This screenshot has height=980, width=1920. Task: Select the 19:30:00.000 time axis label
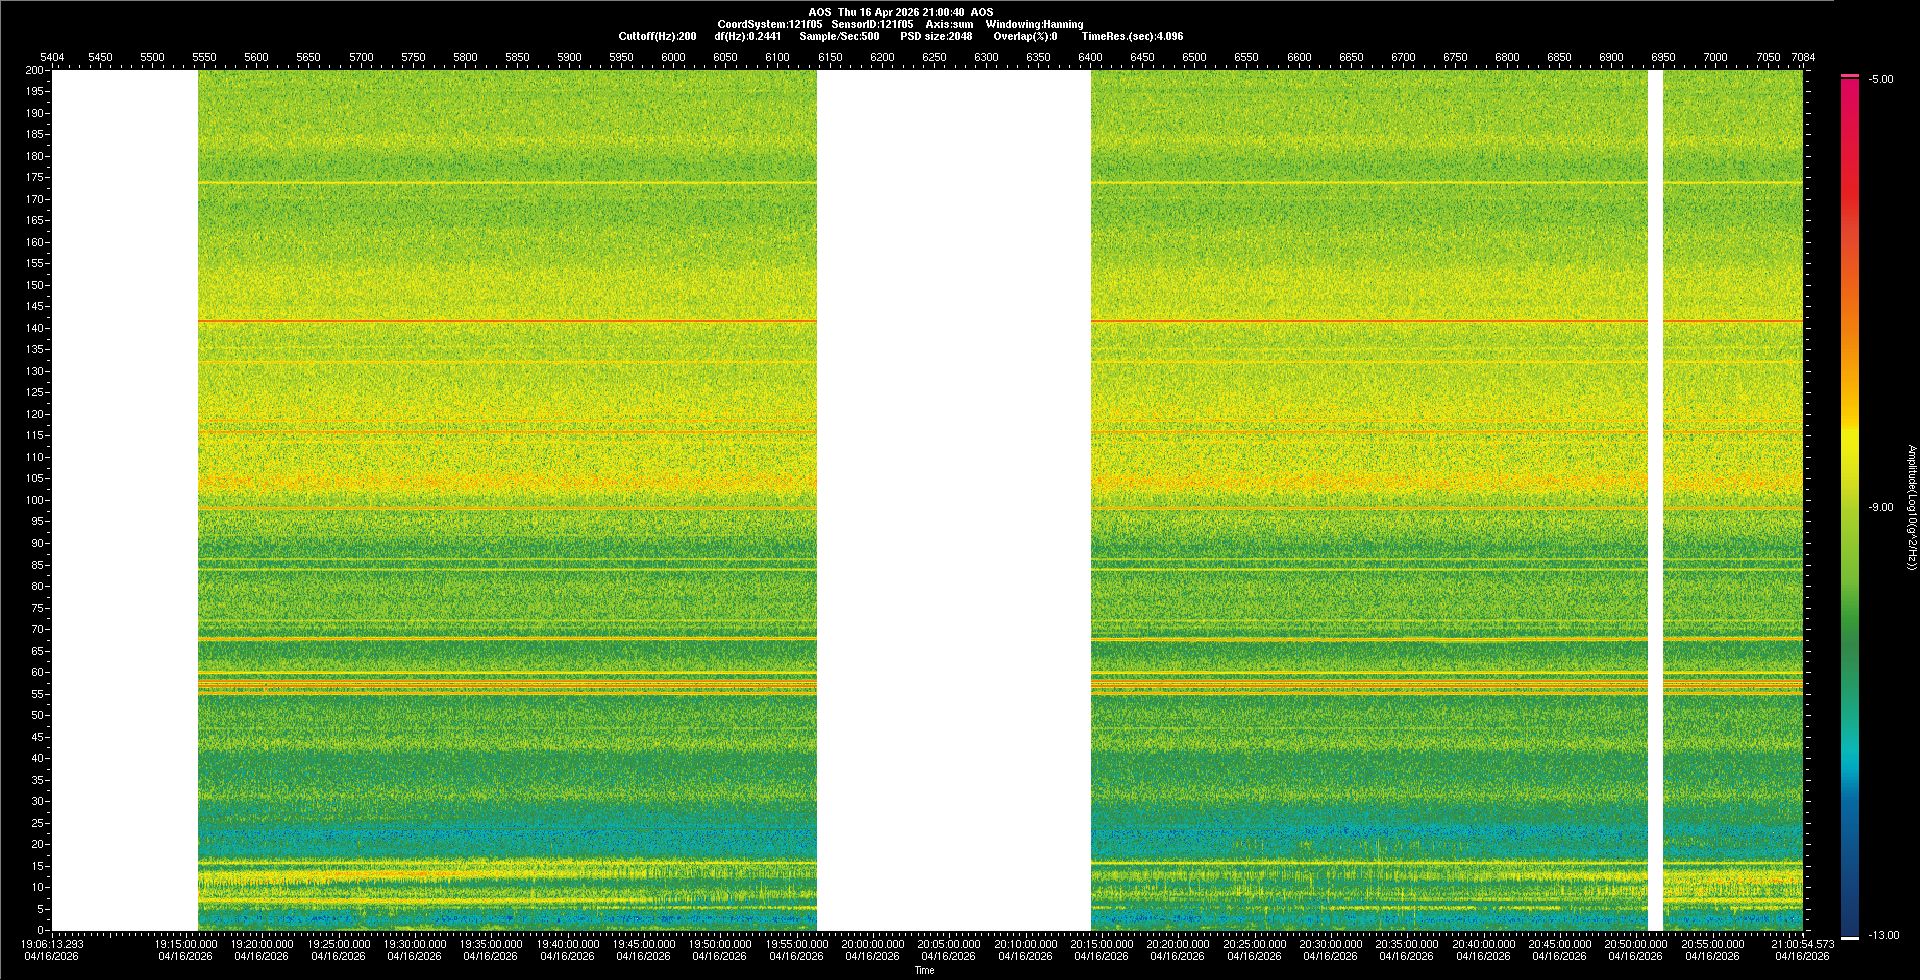click(x=415, y=943)
